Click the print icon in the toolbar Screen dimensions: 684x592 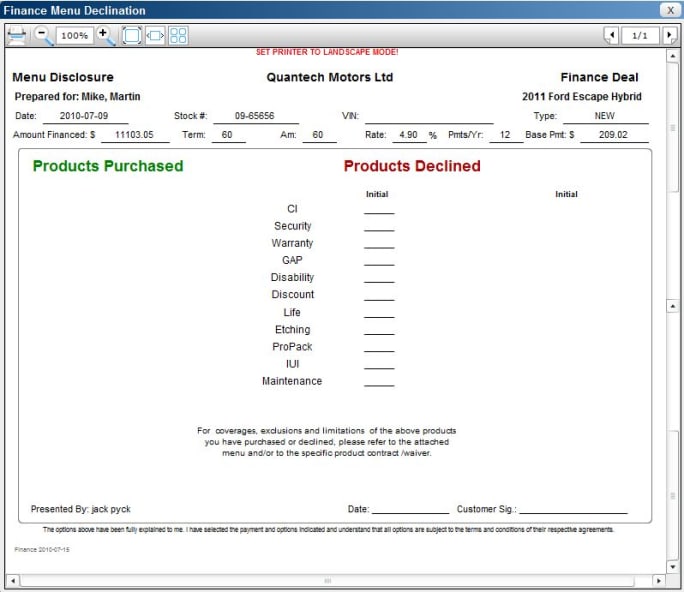(x=17, y=36)
